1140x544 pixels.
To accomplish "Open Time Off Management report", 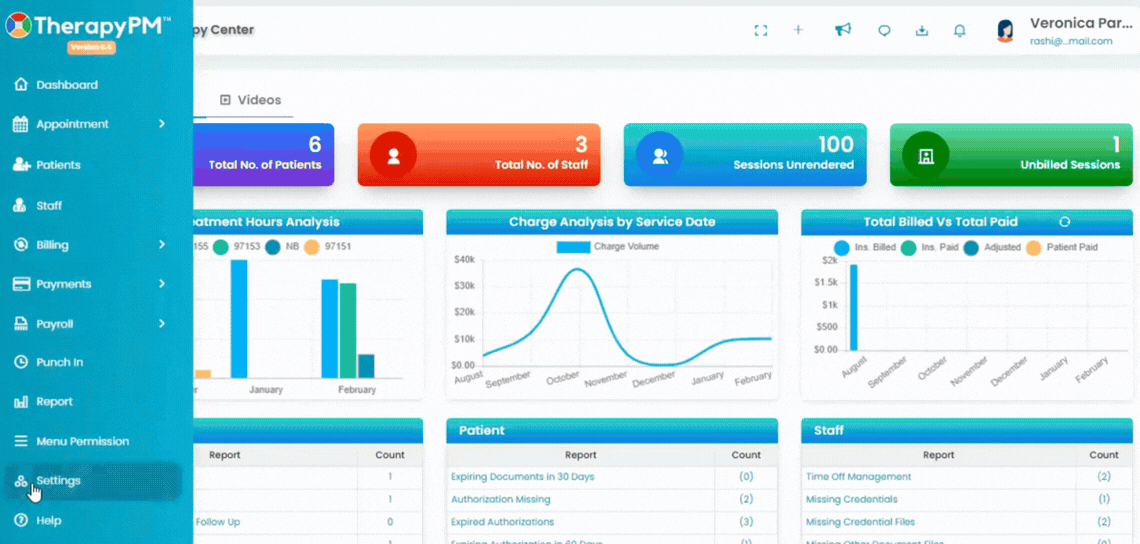I will [x=859, y=477].
